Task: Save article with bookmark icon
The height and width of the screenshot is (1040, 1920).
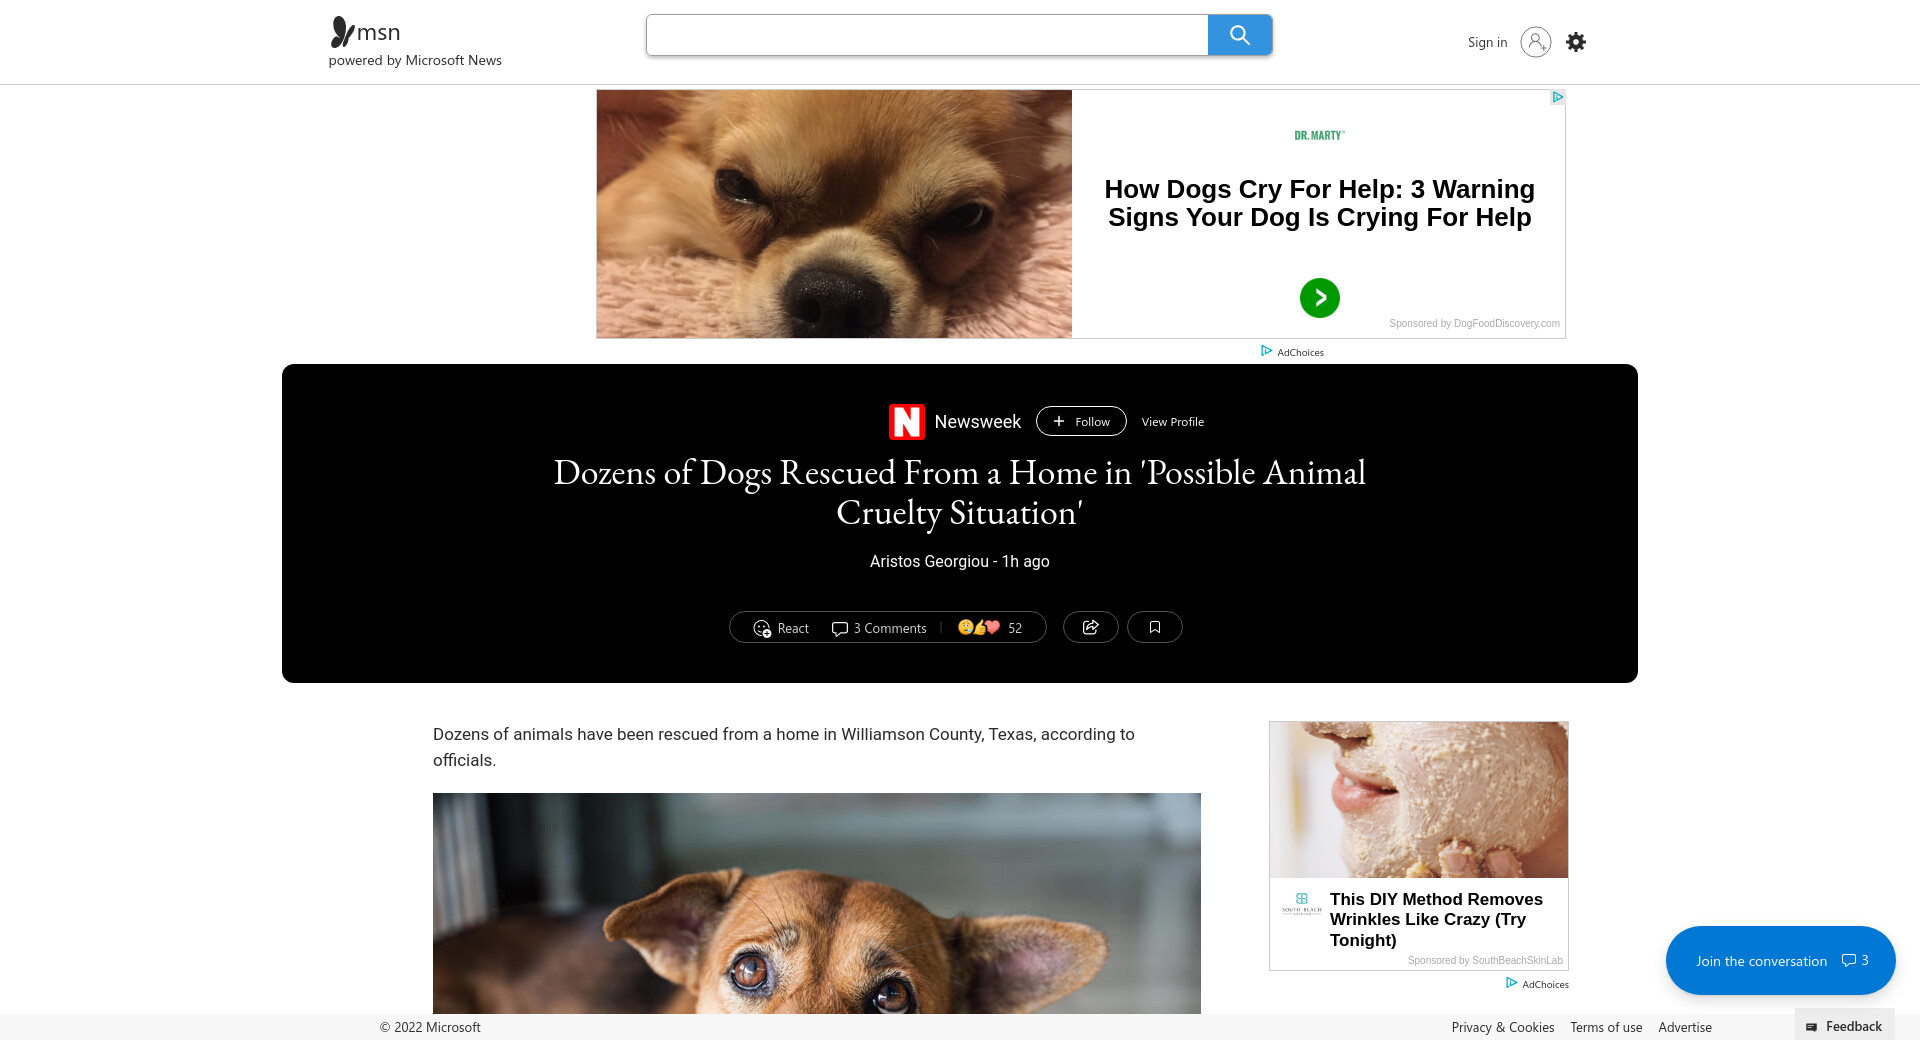Action: point(1154,627)
